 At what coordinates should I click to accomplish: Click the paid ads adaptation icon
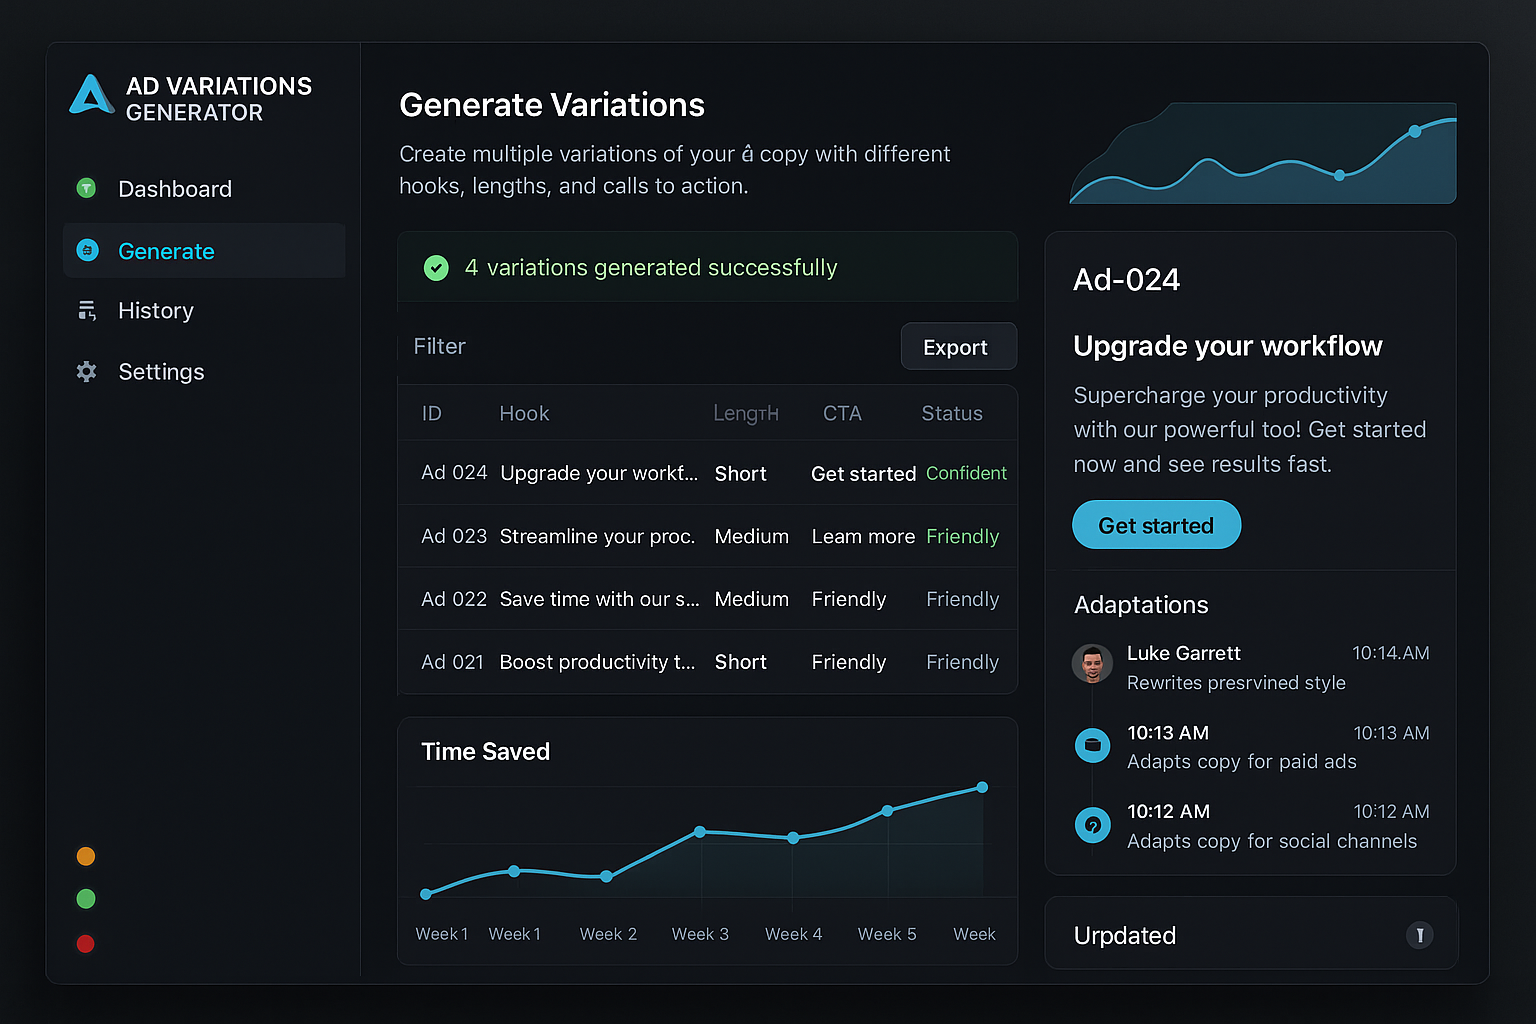coord(1093,745)
